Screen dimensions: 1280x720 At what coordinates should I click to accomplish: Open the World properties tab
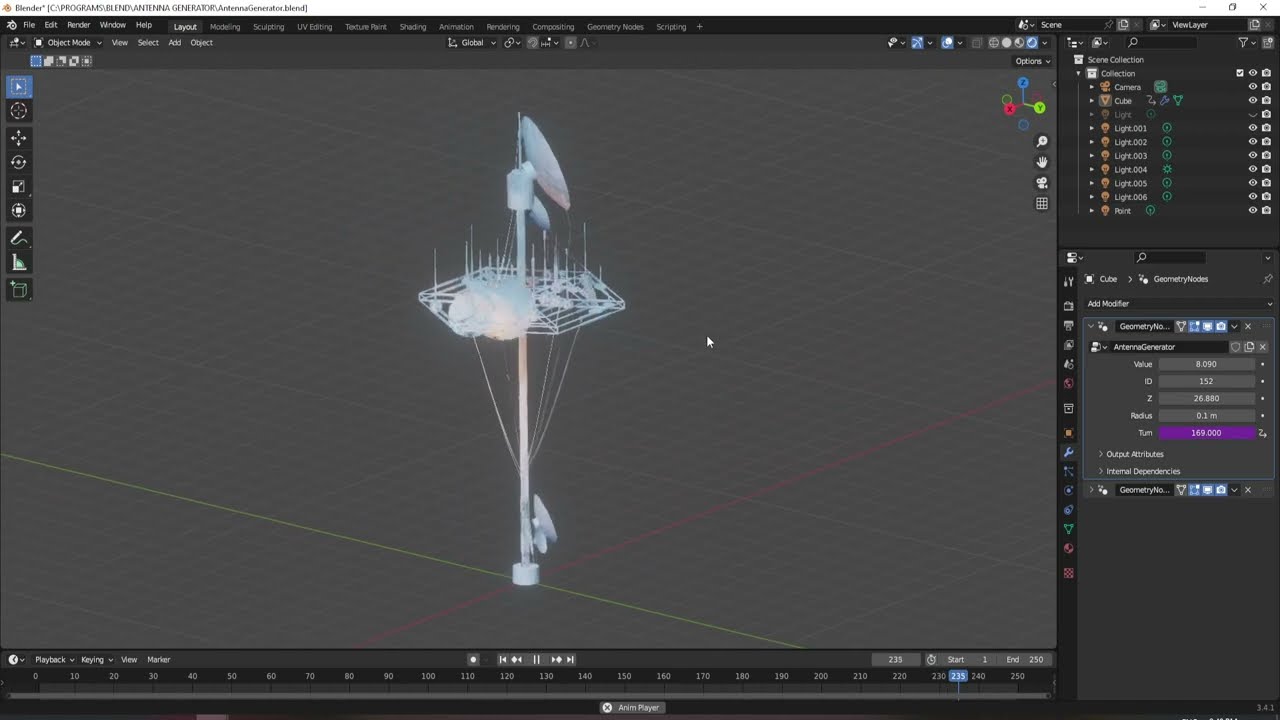point(1068,383)
